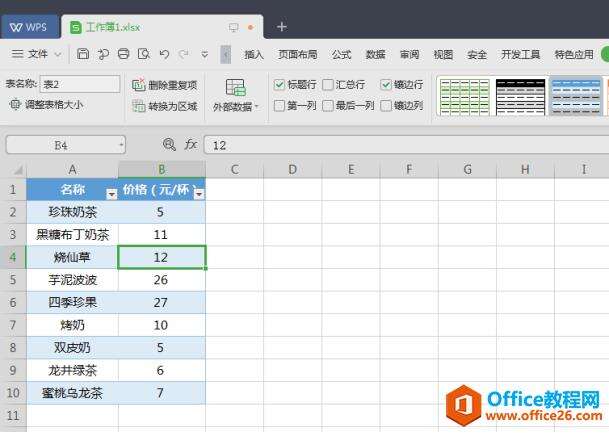Check the 第一列 checkbox

(279, 105)
